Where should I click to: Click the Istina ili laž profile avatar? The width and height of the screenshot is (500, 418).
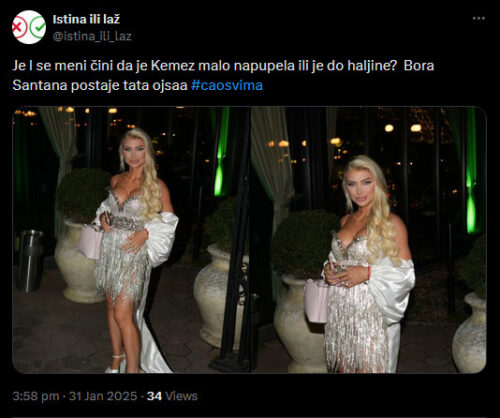(x=29, y=27)
